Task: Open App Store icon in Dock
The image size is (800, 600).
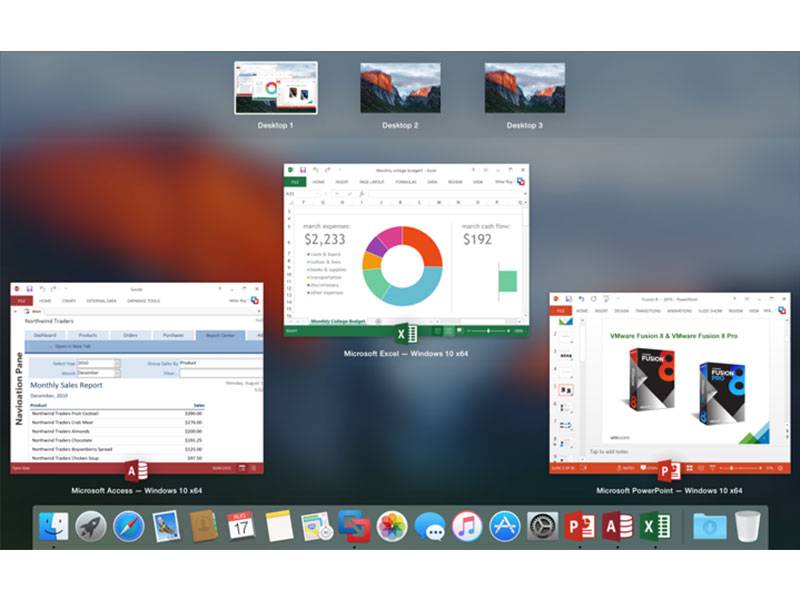Action: coord(505,526)
